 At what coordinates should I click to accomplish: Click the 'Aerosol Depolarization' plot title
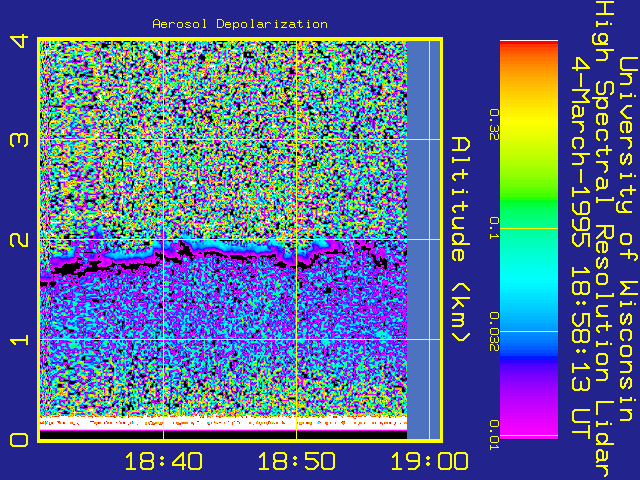click(x=240, y=24)
